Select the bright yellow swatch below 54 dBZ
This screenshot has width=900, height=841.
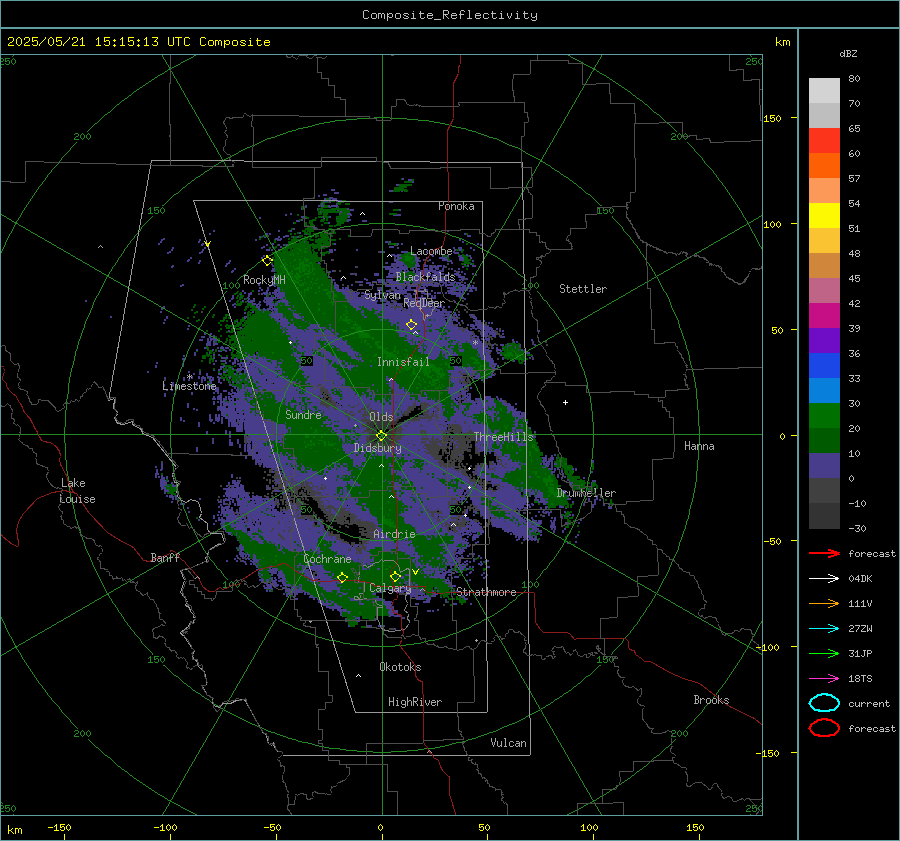click(824, 216)
